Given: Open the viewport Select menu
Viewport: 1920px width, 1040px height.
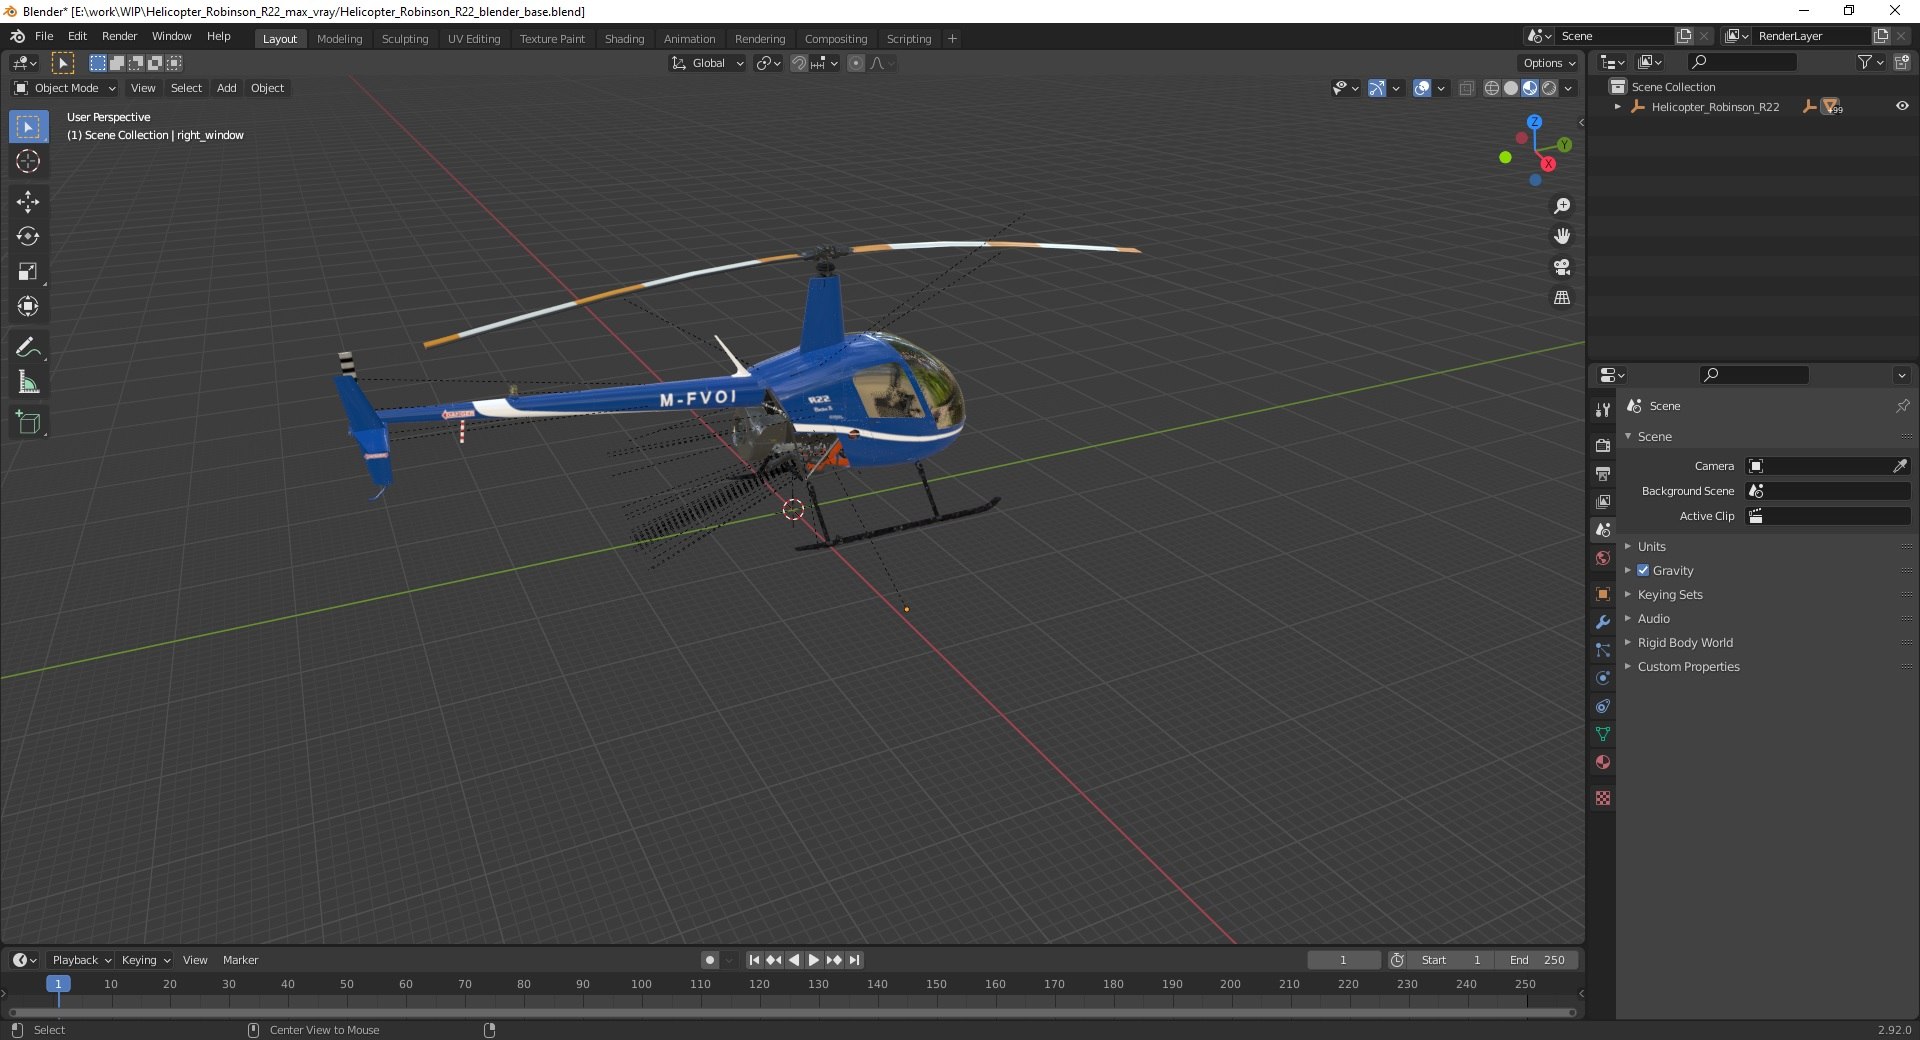Looking at the screenshot, I should coord(186,88).
